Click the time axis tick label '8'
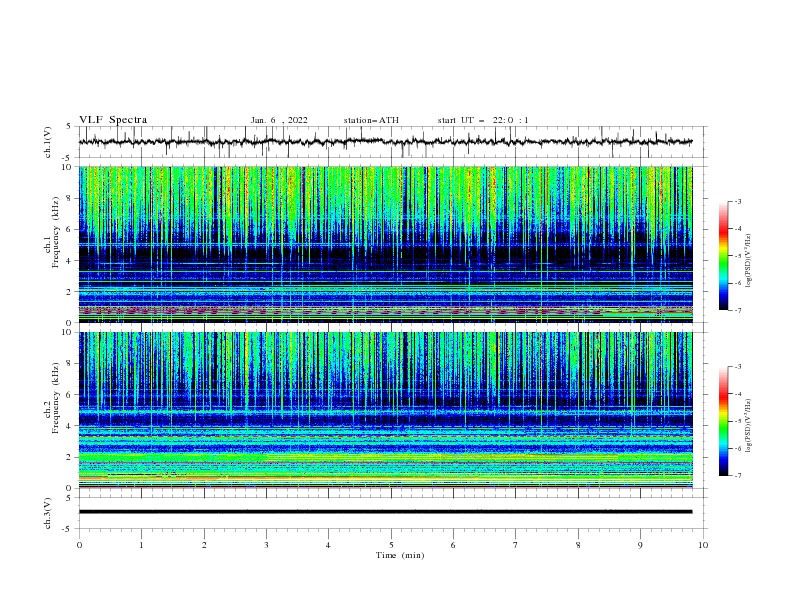Screen dimensions: 792x612 (578, 545)
